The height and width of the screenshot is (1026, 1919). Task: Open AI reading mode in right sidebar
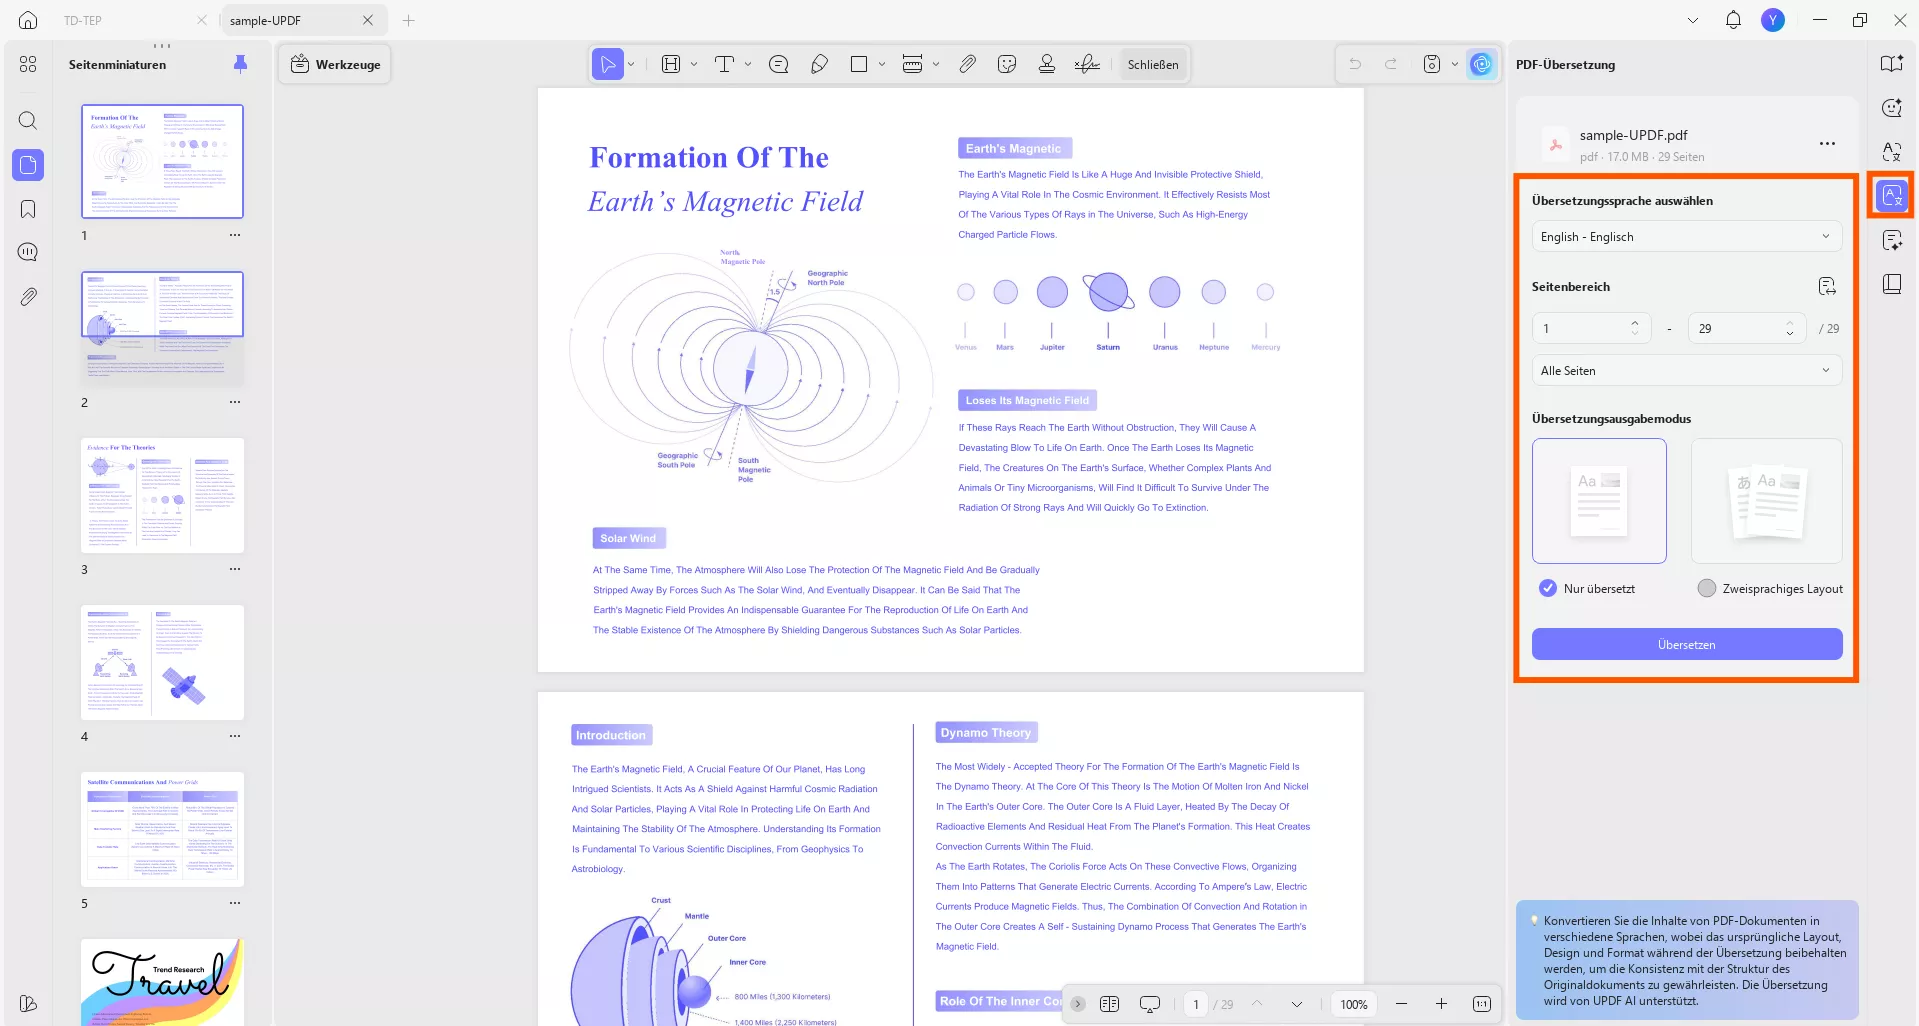click(1891, 64)
